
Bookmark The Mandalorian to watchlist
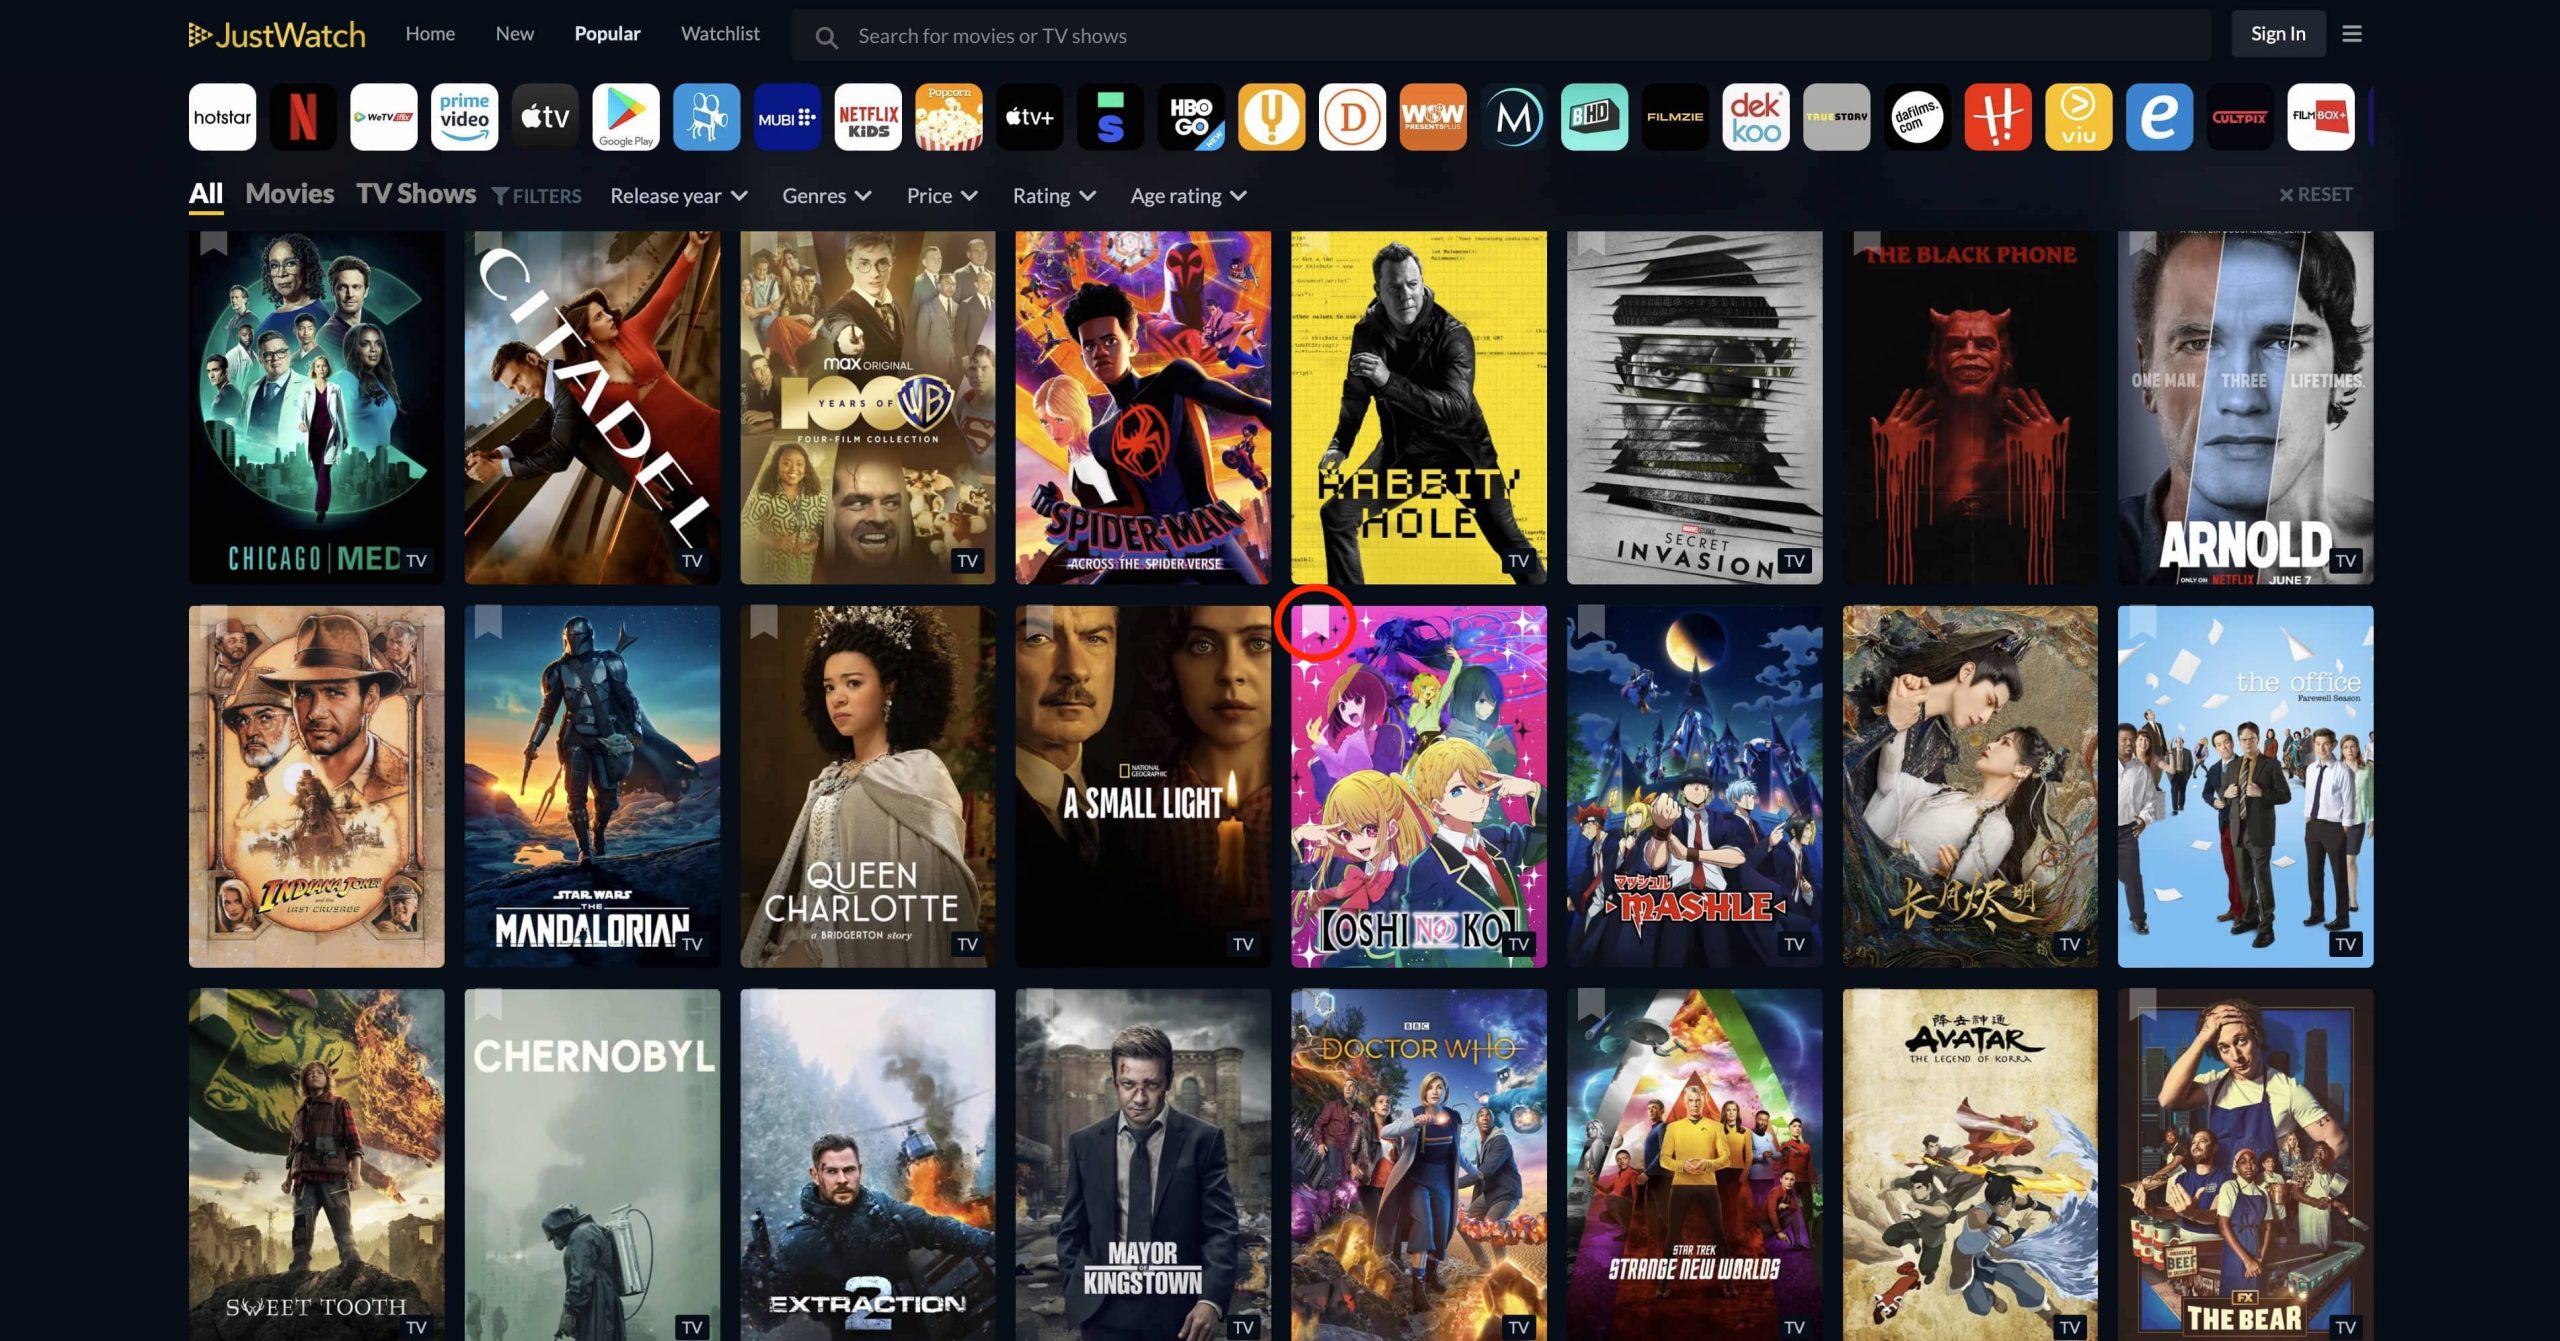coord(488,622)
